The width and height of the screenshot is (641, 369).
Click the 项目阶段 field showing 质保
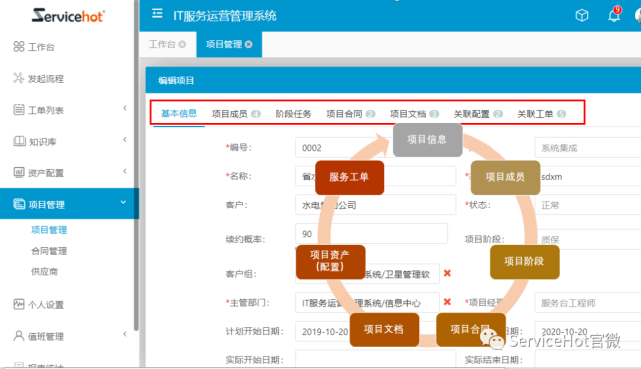click(x=587, y=239)
